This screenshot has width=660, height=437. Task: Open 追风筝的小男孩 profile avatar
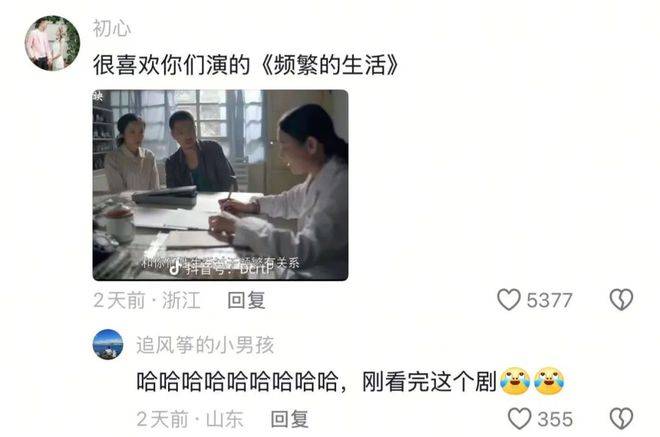pos(108,344)
